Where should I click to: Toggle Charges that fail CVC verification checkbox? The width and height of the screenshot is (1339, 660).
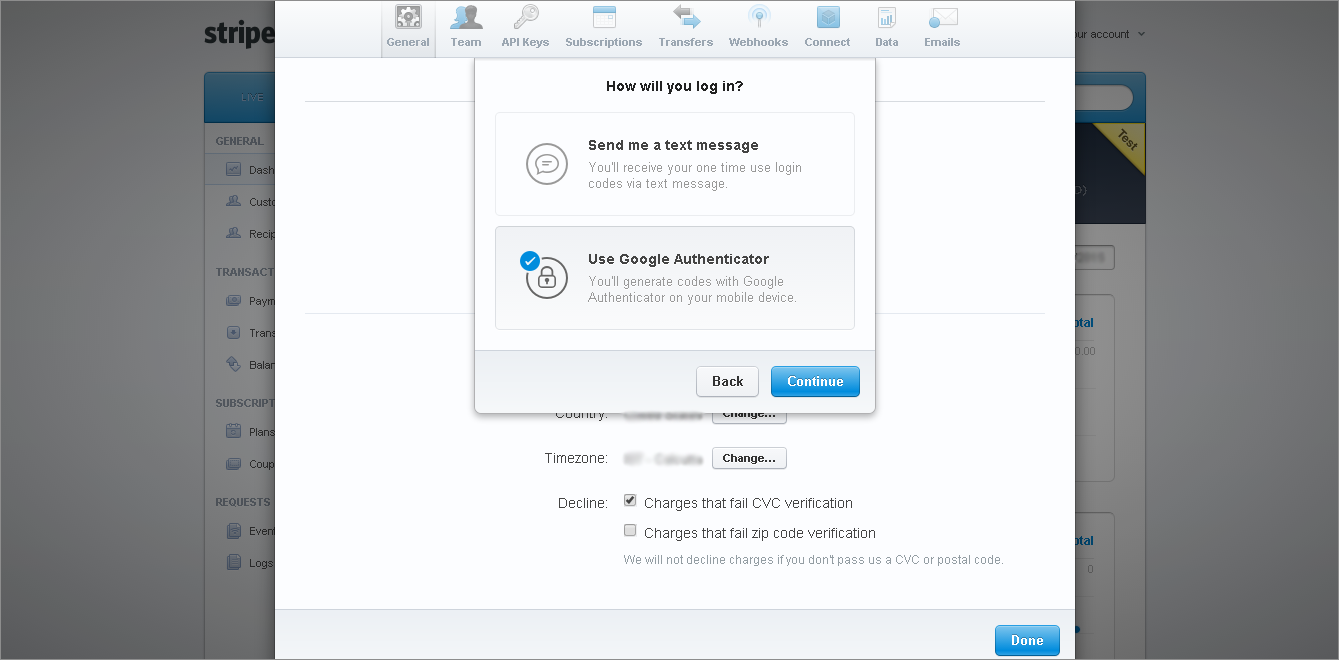pyautogui.click(x=630, y=500)
